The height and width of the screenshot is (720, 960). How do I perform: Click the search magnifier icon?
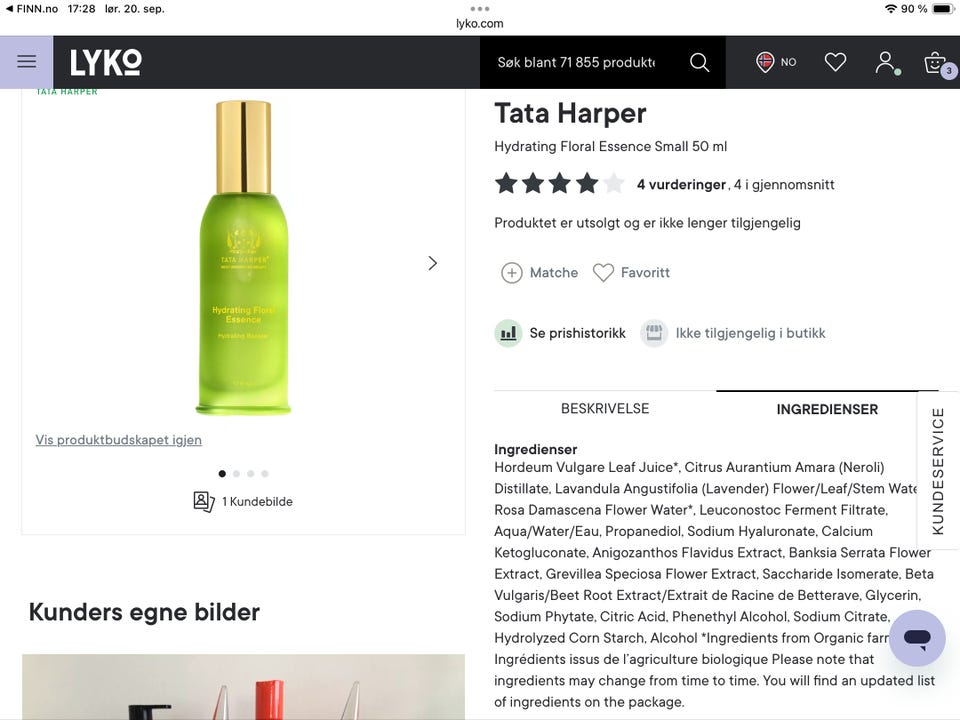point(699,62)
